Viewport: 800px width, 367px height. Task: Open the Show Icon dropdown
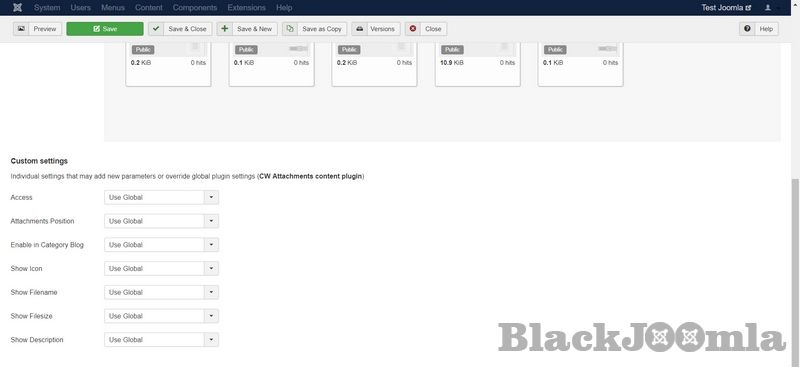(161, 268)
